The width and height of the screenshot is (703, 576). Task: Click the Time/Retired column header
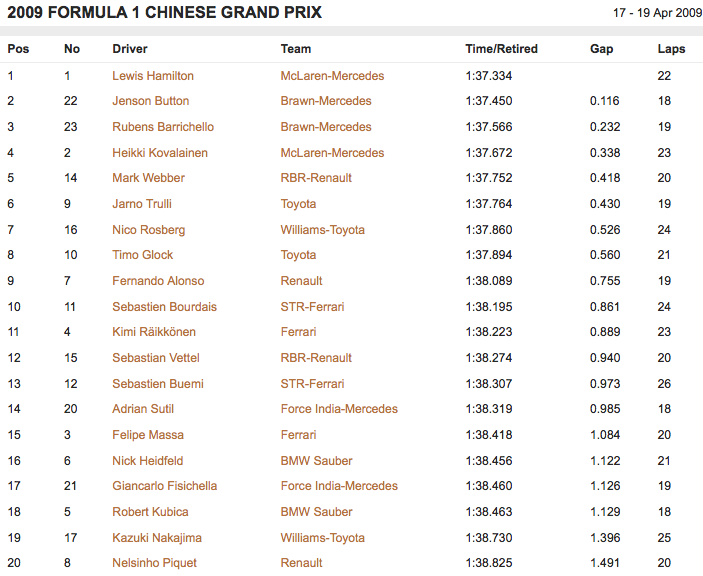[x=501, y=49]
